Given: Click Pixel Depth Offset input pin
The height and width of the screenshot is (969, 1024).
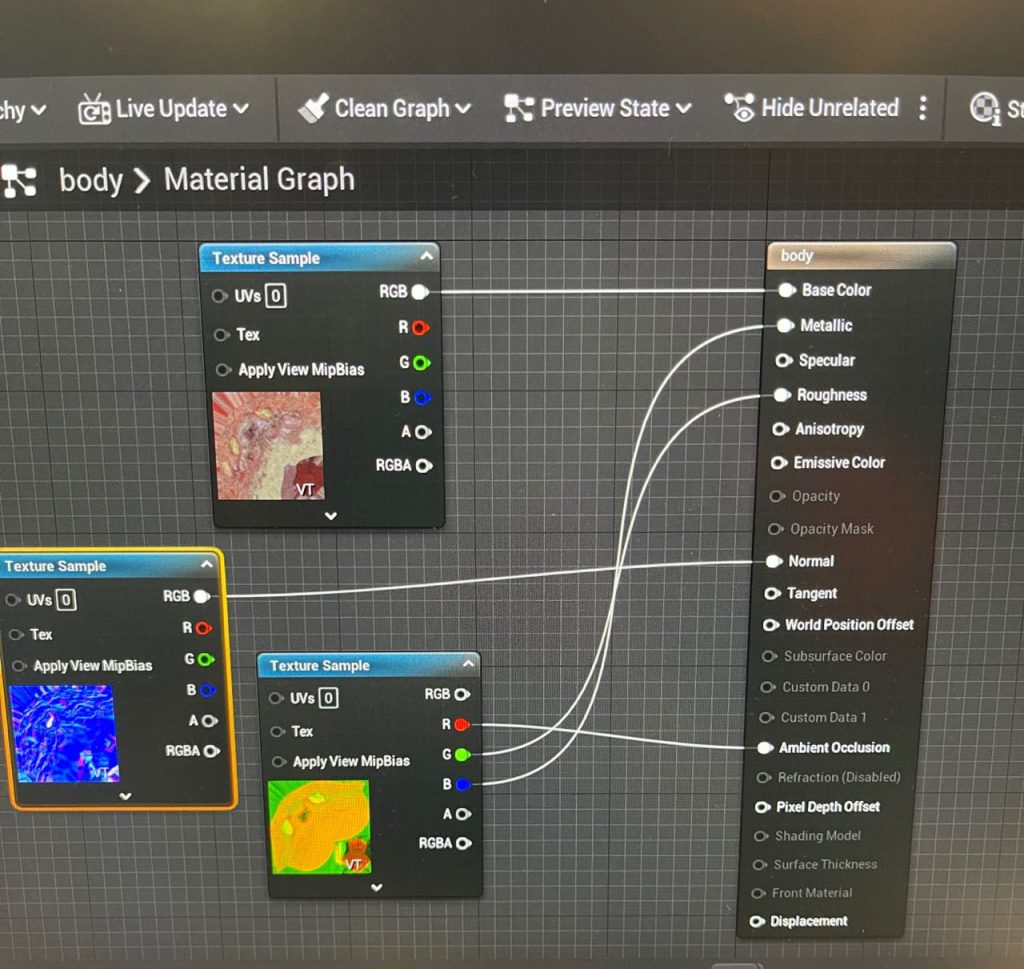Looking at the screenshot, I should coord(762,807).
